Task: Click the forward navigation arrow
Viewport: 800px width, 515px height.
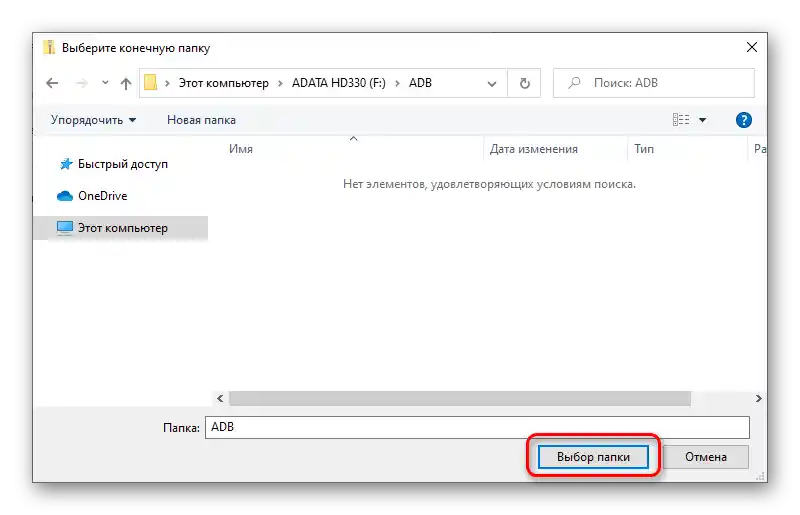Action: click(x=82, y=83)
